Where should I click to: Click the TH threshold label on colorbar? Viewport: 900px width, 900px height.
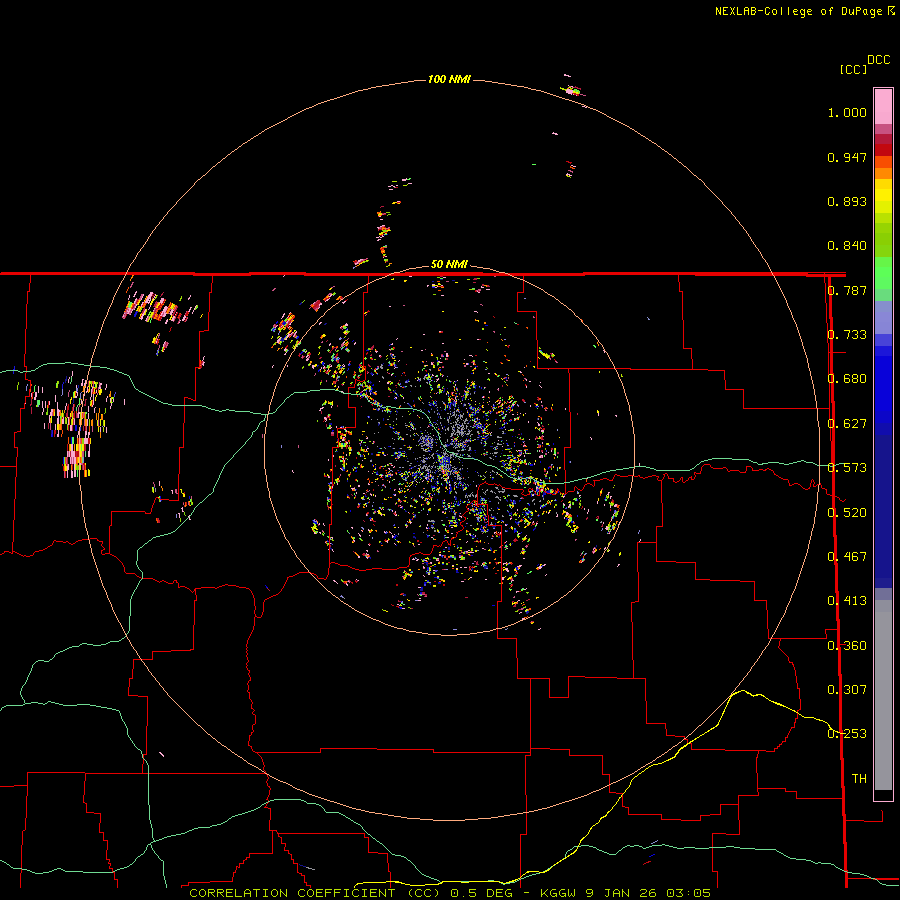[x=859, y=779]
